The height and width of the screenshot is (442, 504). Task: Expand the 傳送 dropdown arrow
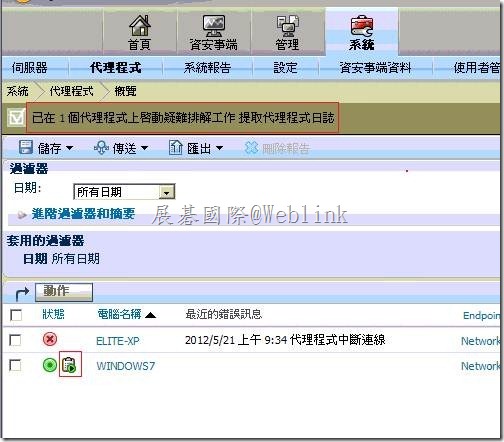tap(144, 148)
